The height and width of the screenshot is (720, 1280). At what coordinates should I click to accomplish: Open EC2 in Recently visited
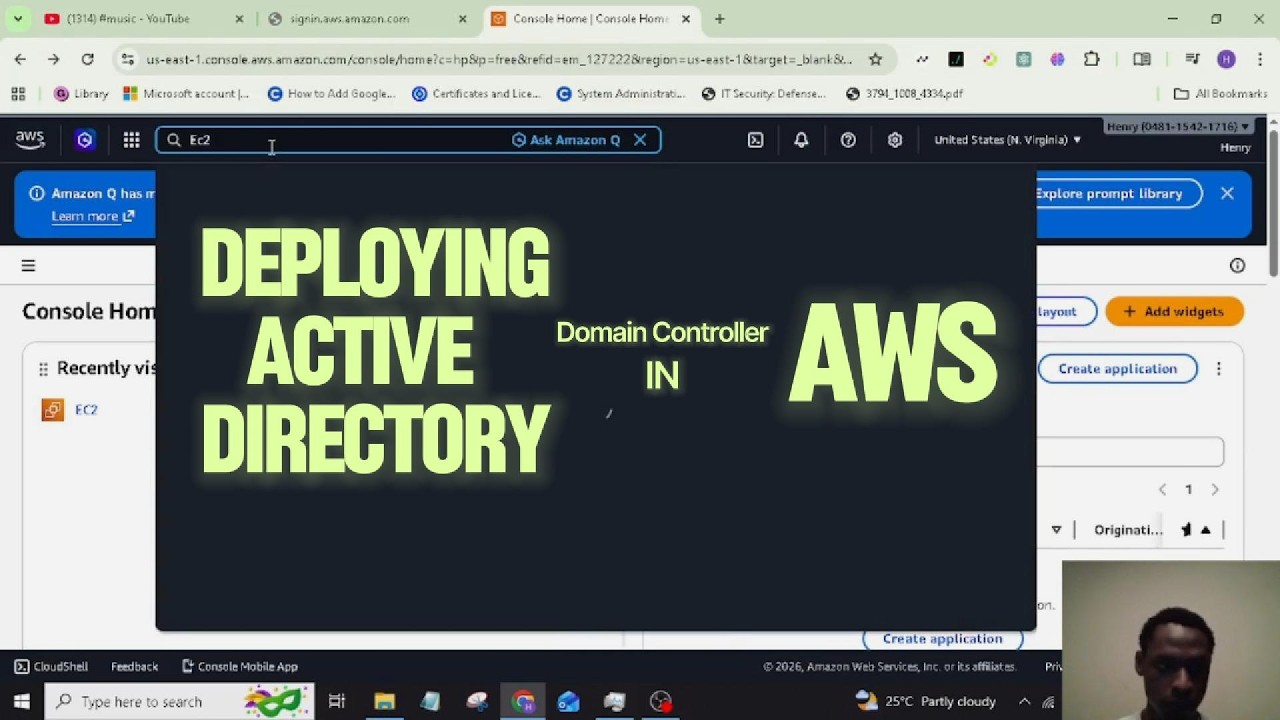point(86,410)
